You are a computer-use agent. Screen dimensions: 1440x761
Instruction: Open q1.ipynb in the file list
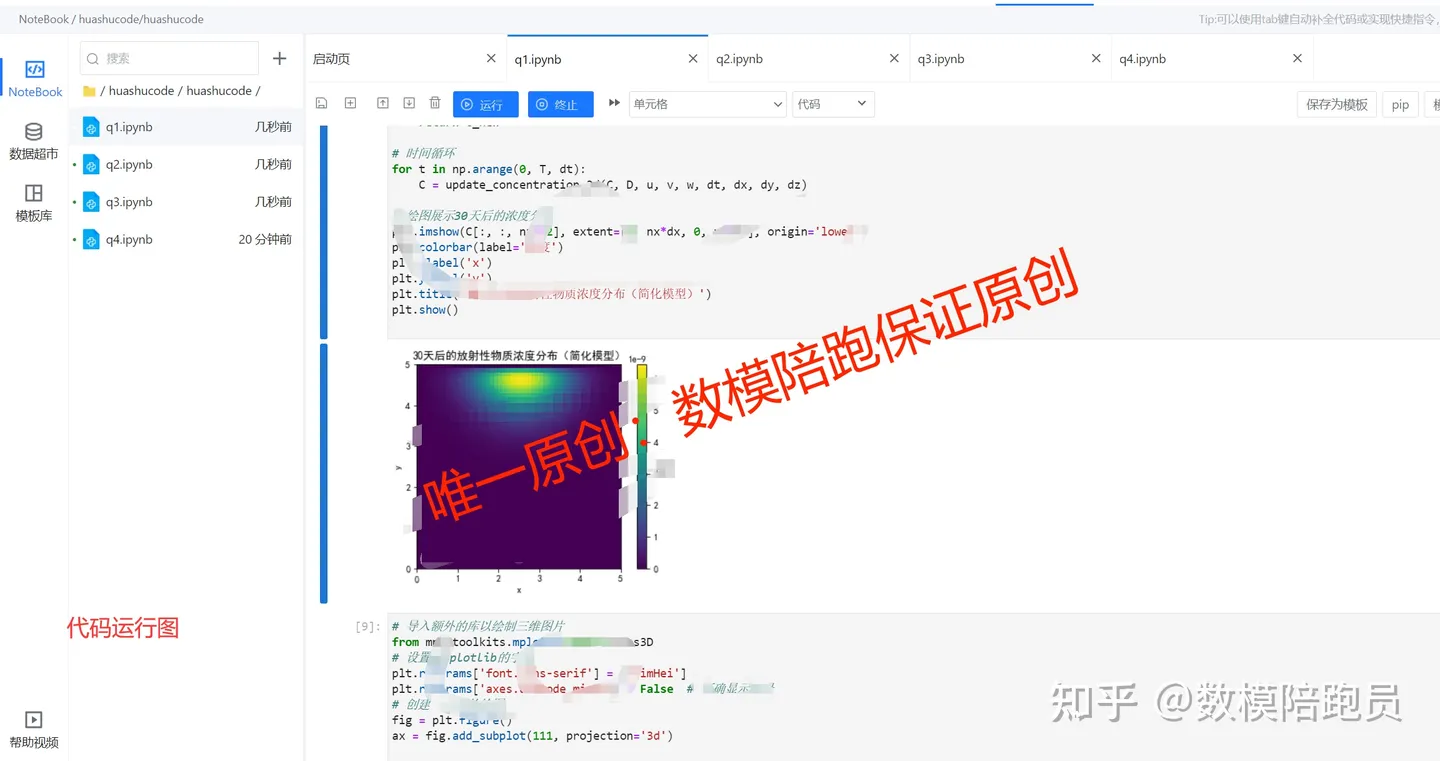[187, 127]
